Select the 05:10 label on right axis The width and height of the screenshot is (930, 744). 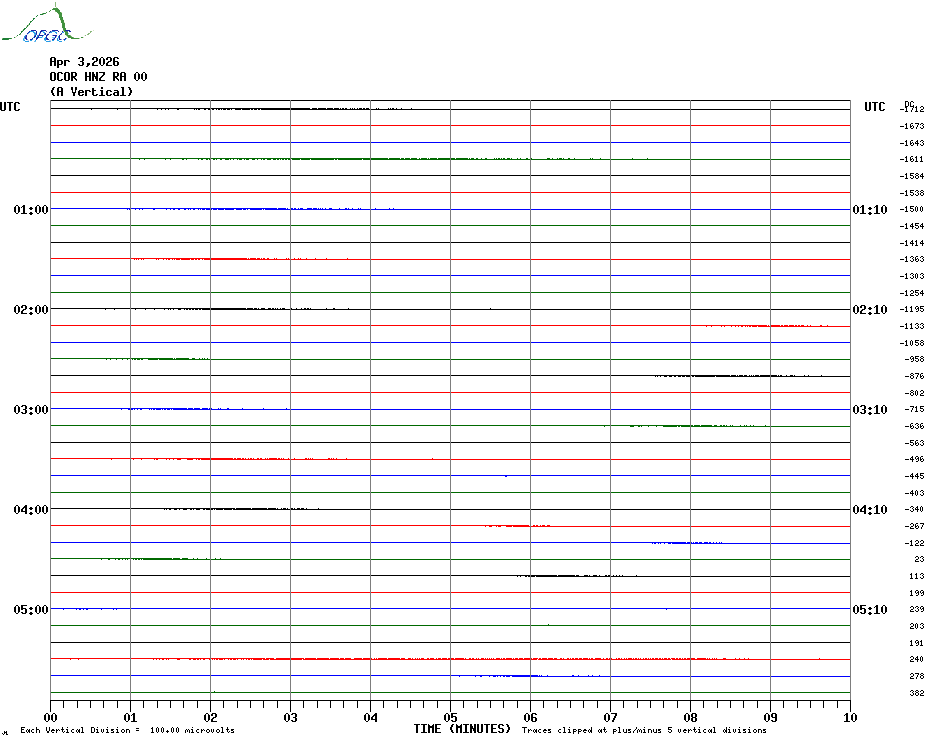pos(869,610)
